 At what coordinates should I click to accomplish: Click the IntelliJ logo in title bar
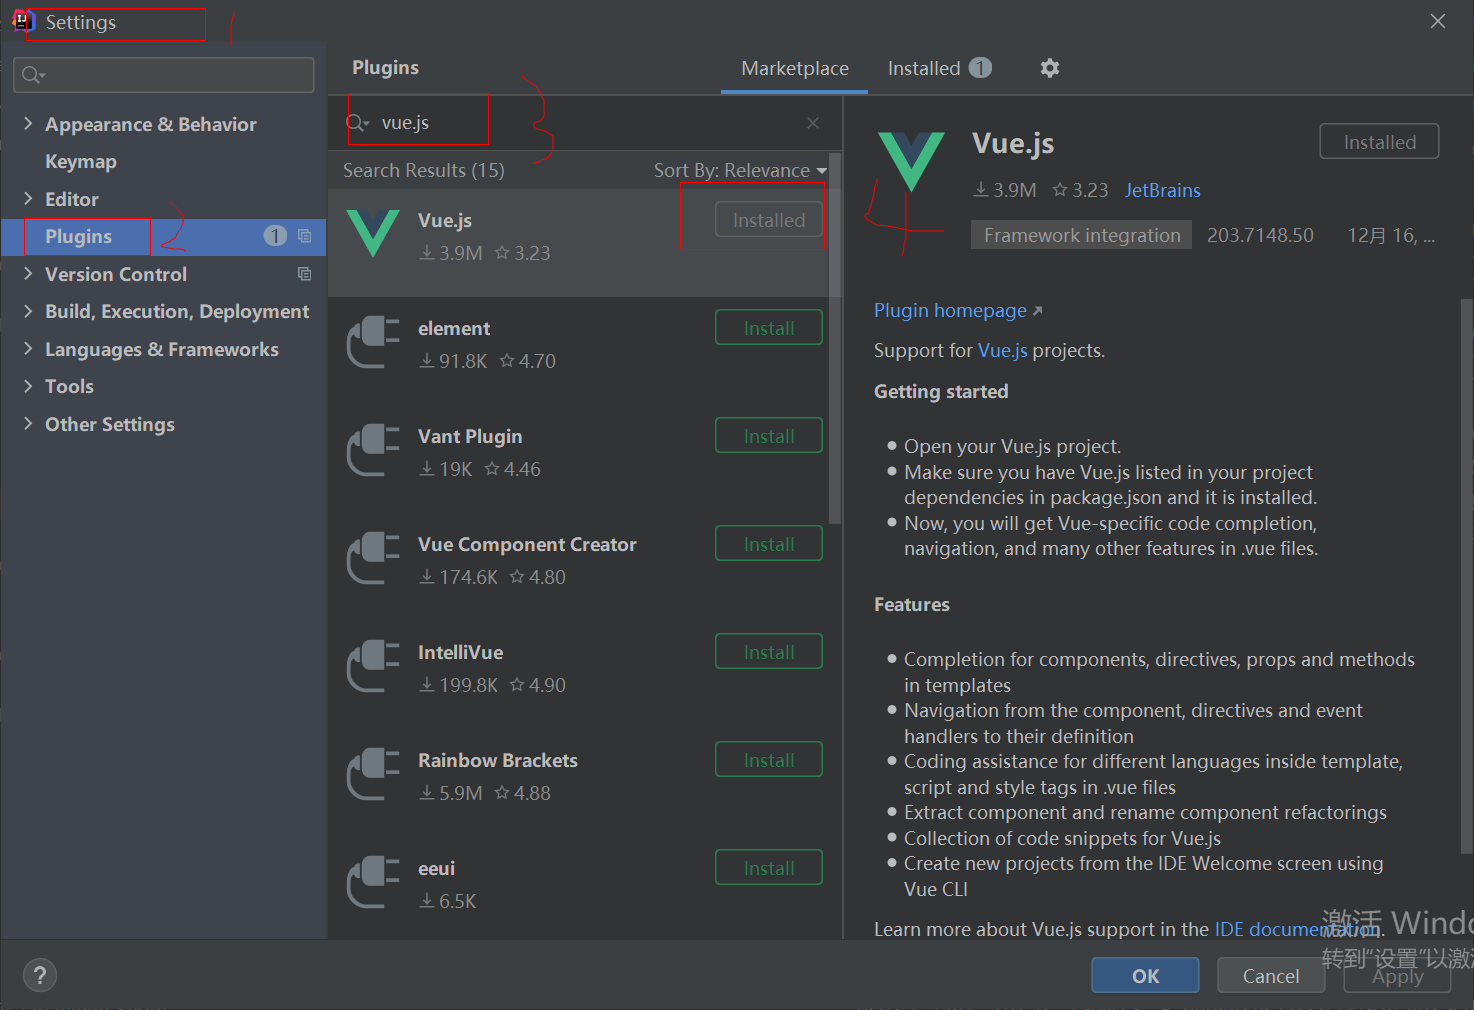(22, 21)
